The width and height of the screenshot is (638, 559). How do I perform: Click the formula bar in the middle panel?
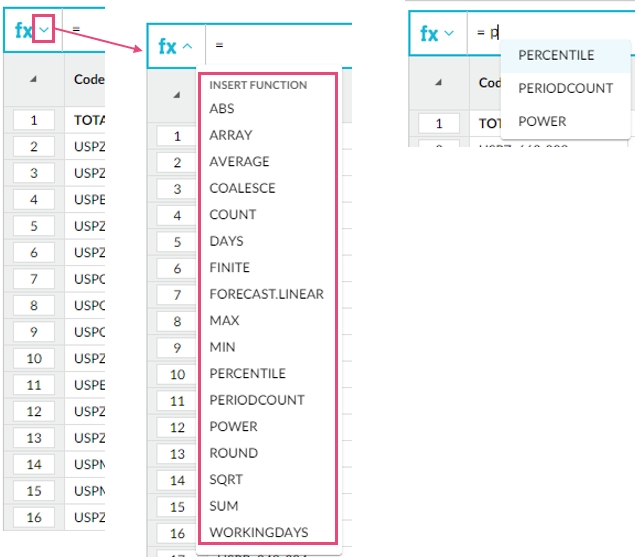280,47
